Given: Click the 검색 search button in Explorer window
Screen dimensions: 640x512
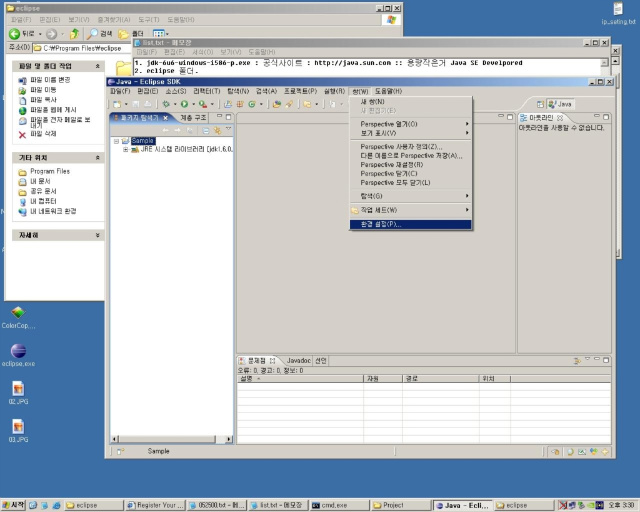Looking at the screenshot, I should point(99,34).
